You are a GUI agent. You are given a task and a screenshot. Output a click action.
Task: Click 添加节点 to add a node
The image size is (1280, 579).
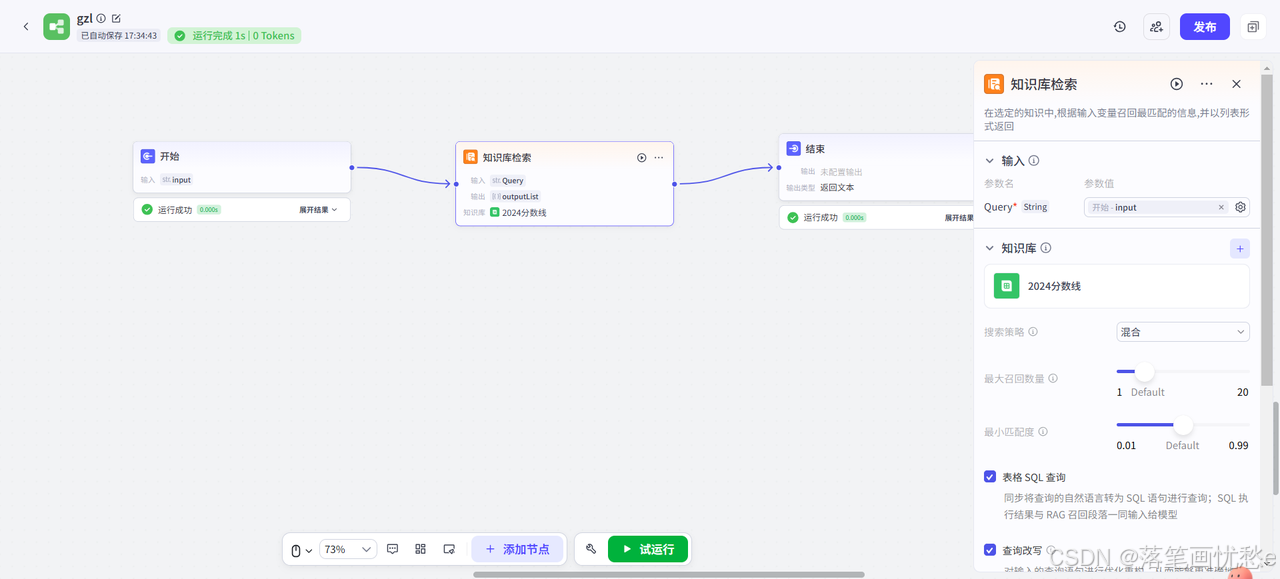[x=517, y=549]
